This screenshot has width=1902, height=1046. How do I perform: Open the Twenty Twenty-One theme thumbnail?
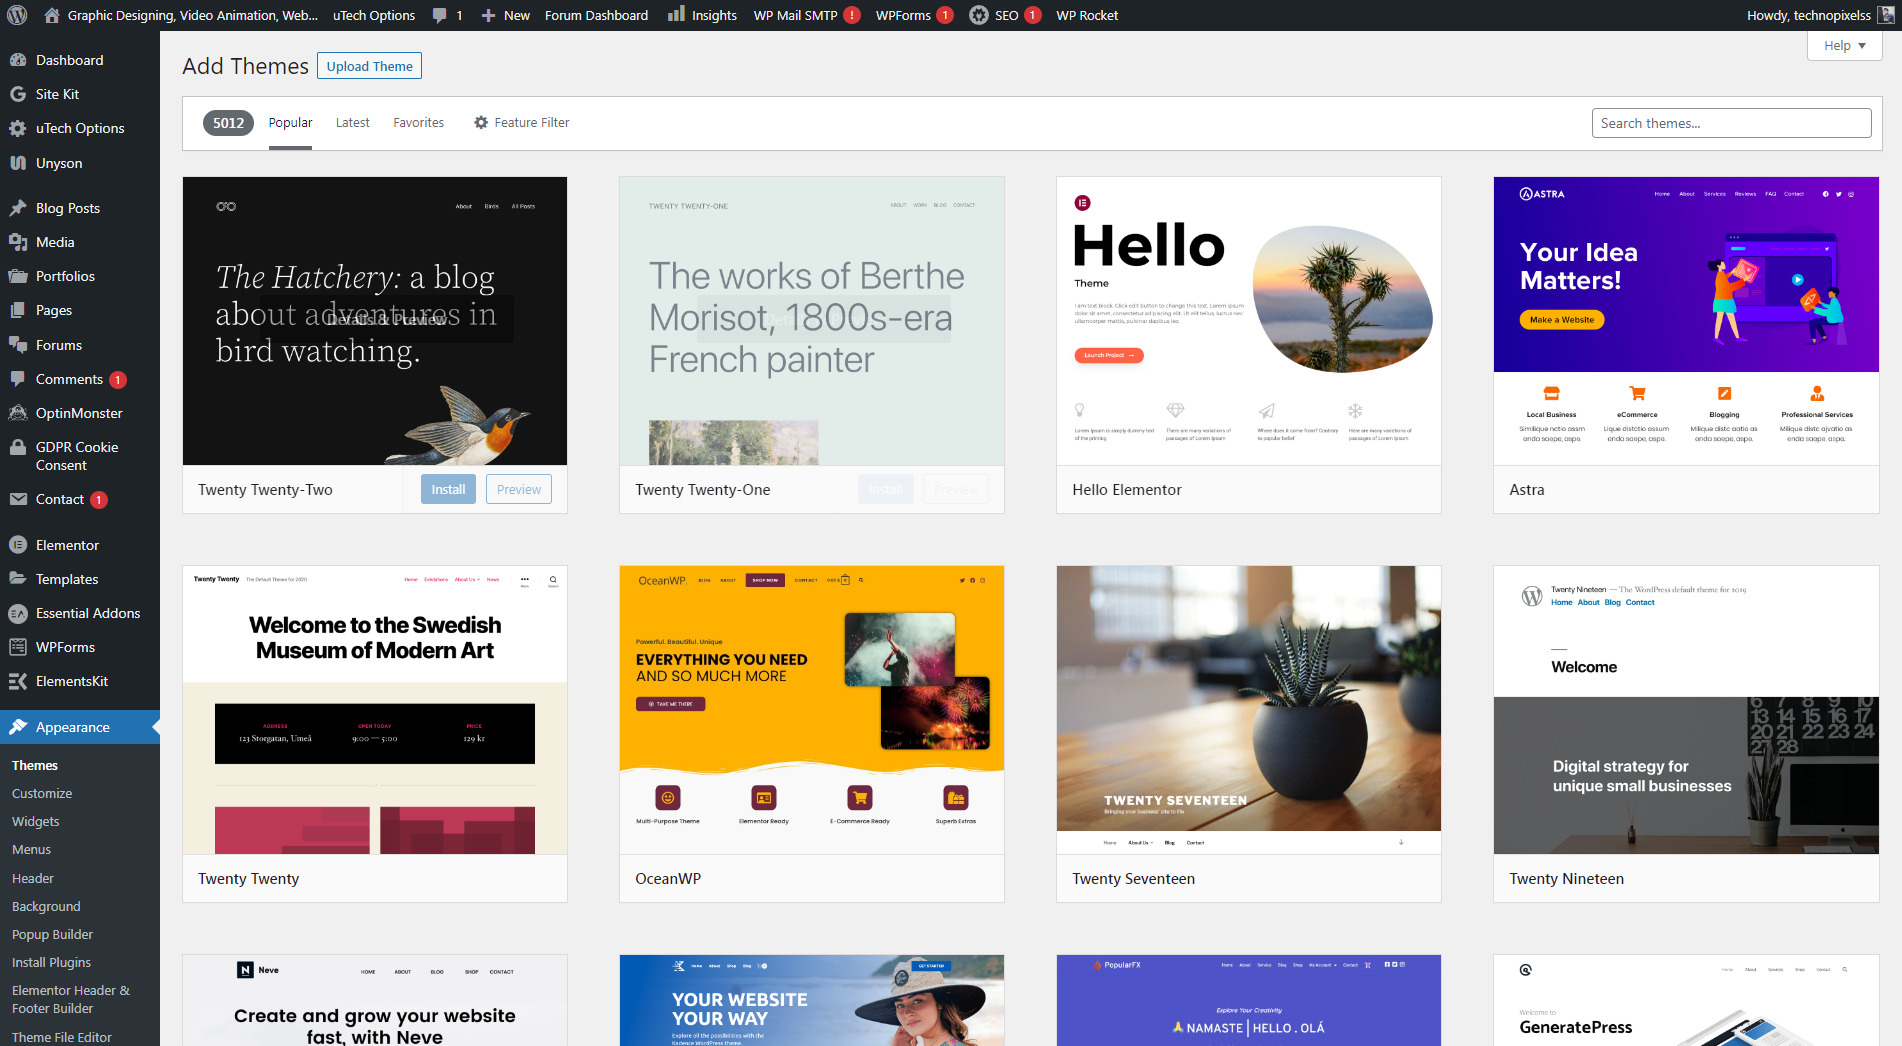click(x=811, y=321)
